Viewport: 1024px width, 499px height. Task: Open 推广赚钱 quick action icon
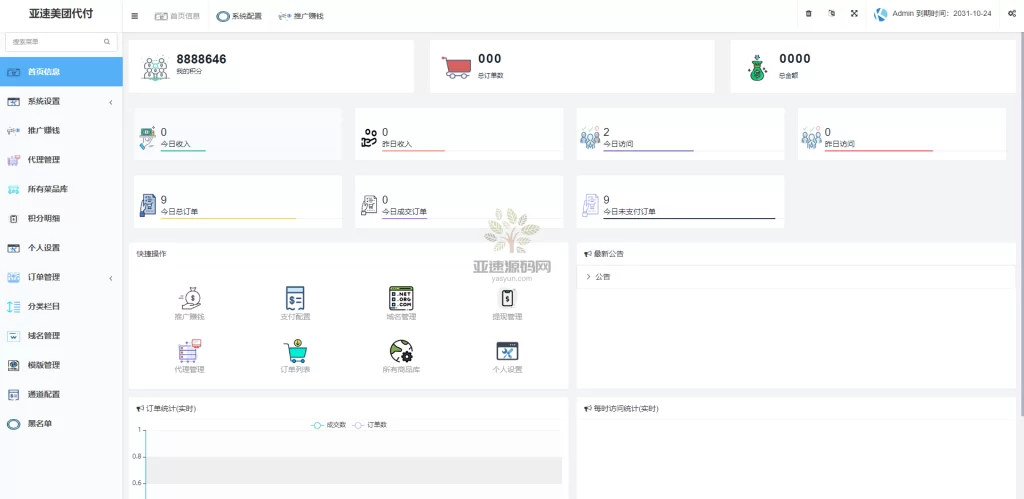pyautogui.click(x=189, y=297)
